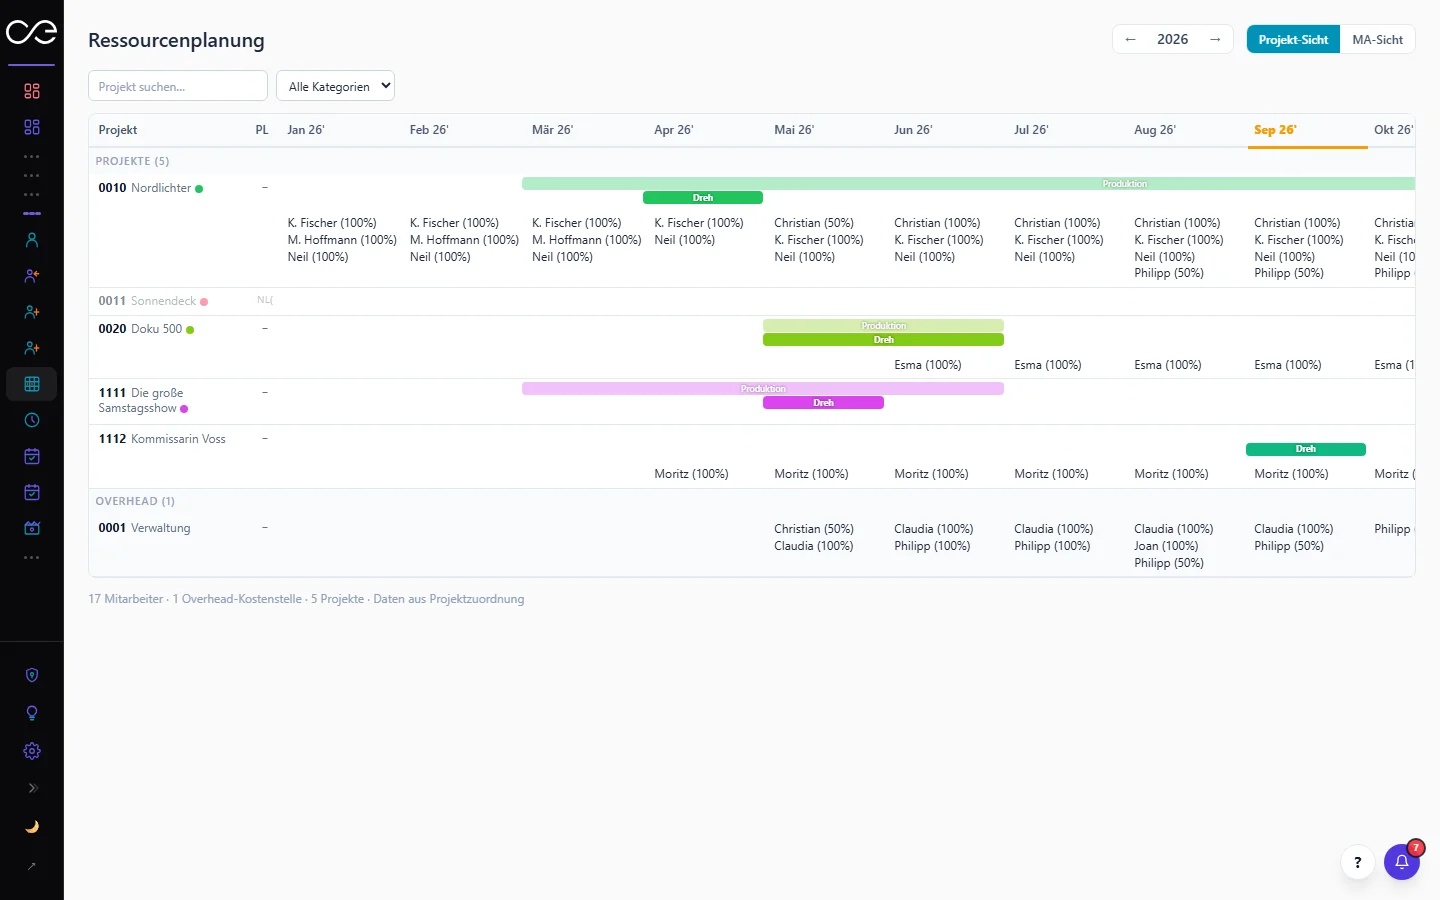Open the clock icon in the sidebar

32,420
